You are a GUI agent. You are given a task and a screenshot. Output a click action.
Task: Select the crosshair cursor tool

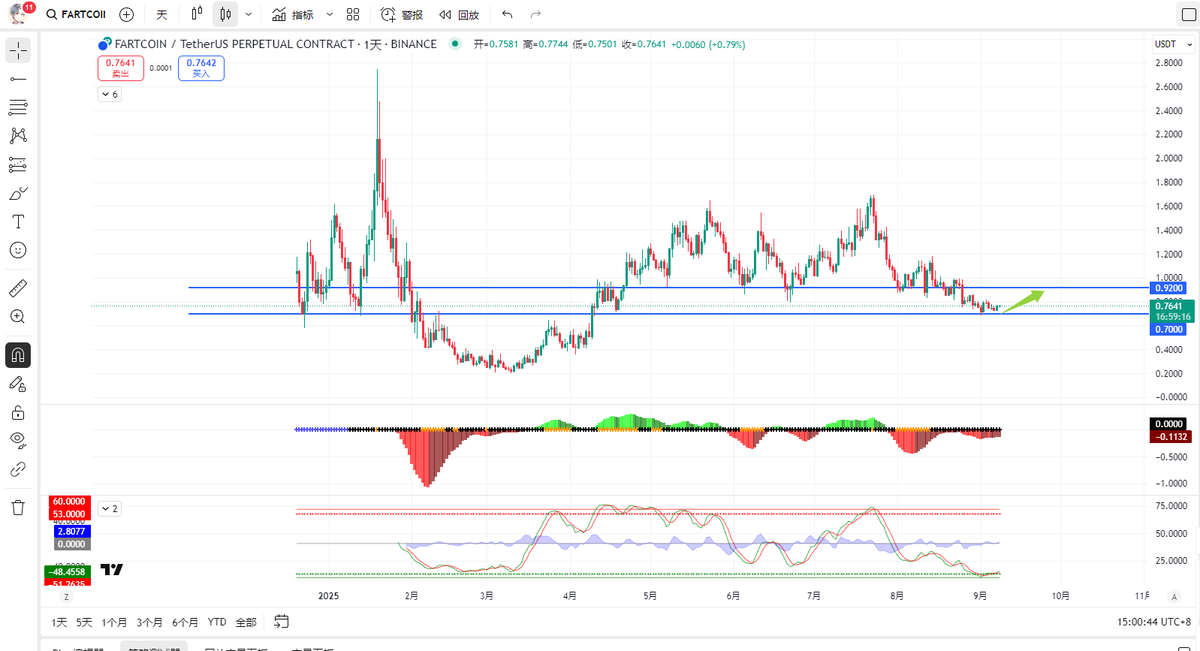[18, 50]
